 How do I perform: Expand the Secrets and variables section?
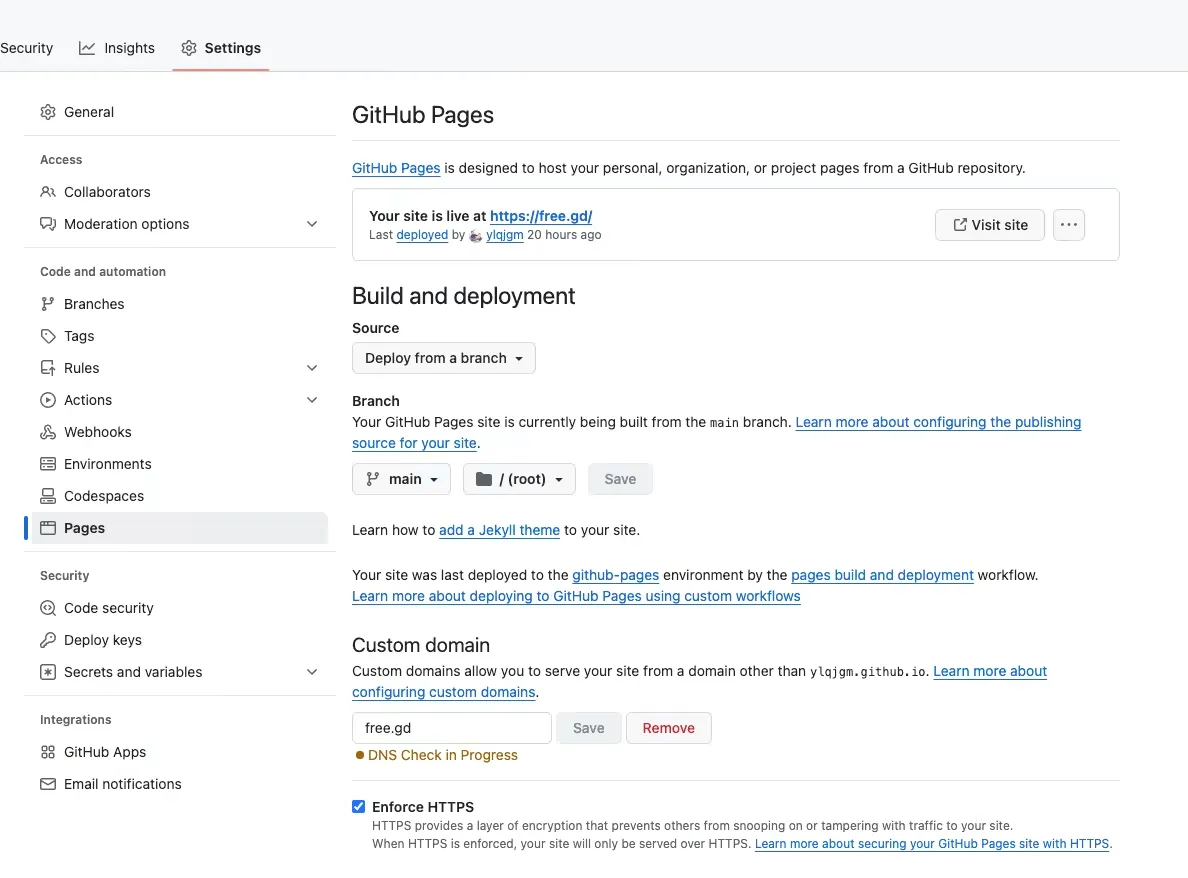[312, 672]
